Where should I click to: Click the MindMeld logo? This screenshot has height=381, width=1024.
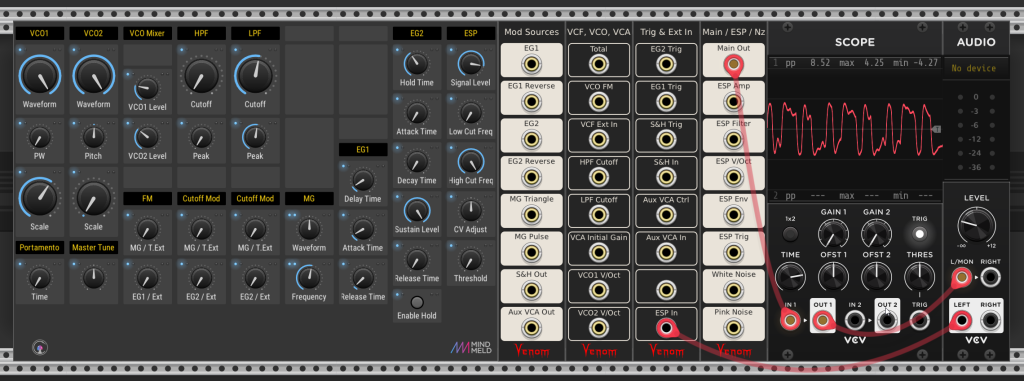pos(473,348)
